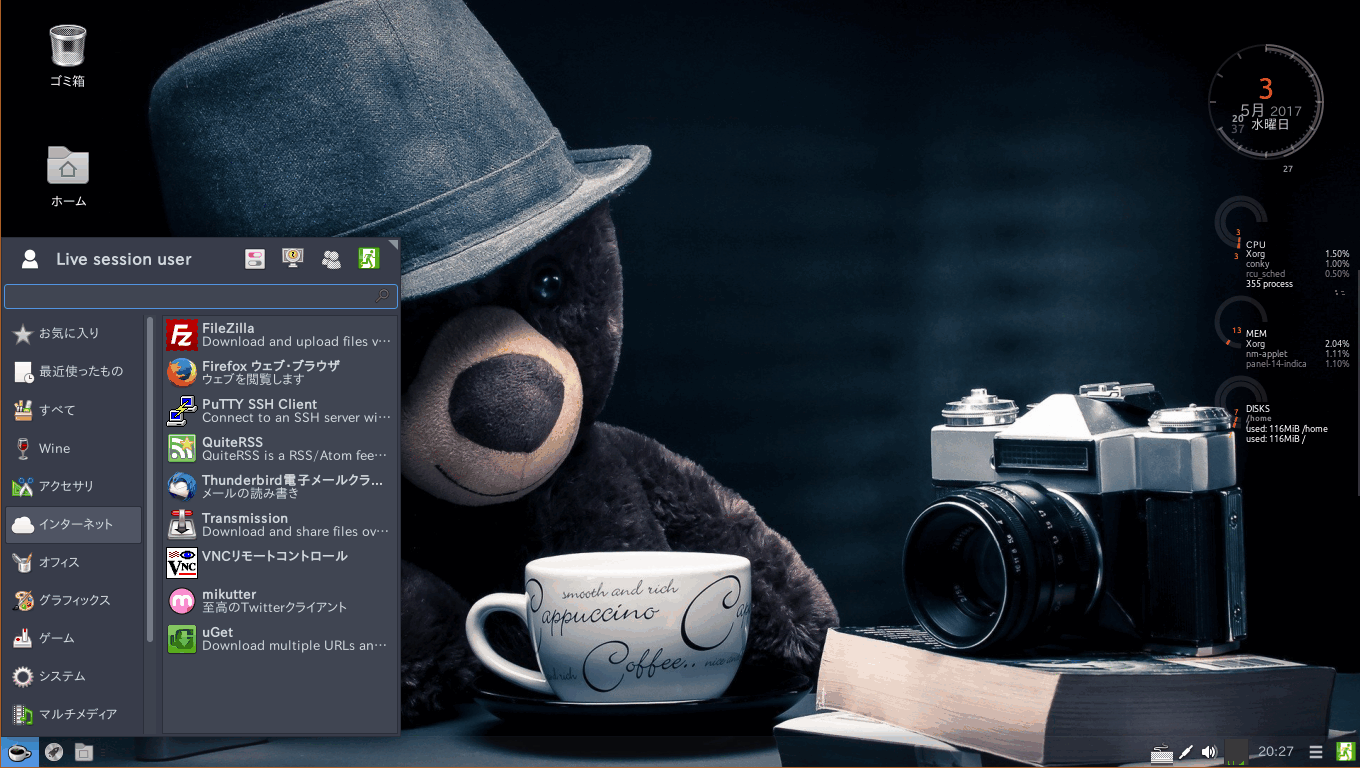
Task: Click the speaker volume tray icon
Action: [x=1209, y=752]
